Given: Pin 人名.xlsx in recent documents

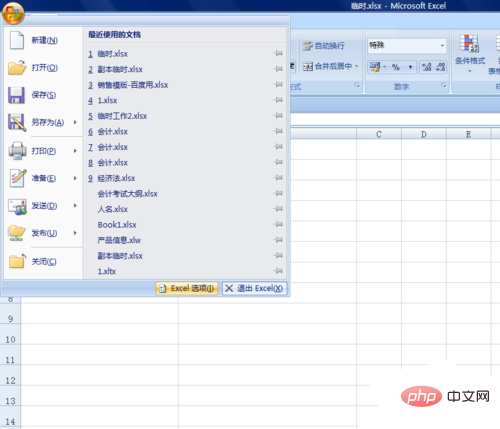Looking at the screenshot, I should point(278,209).
